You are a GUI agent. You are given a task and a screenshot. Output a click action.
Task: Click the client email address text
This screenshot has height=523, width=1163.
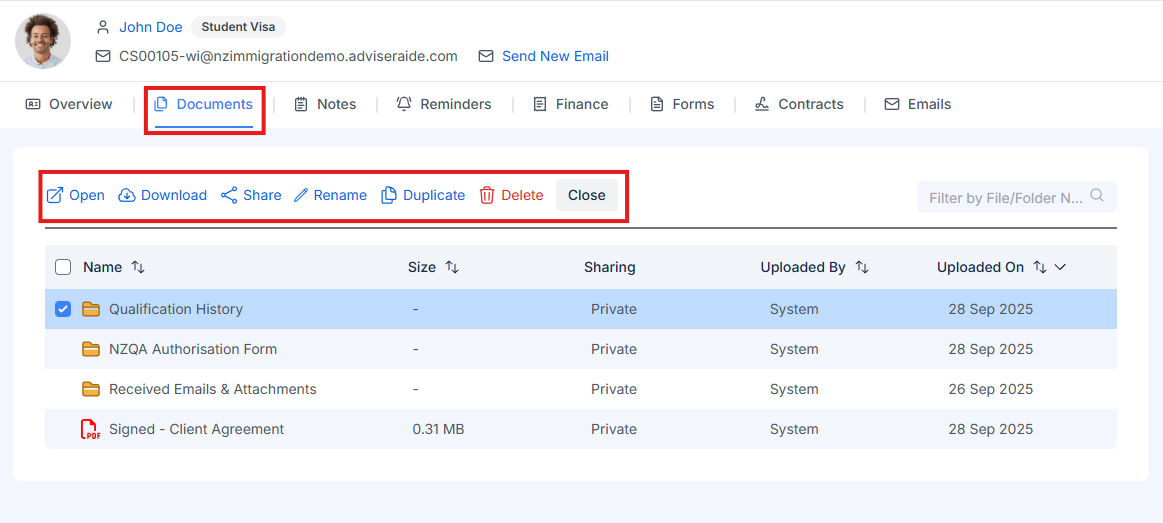point(289,56)
